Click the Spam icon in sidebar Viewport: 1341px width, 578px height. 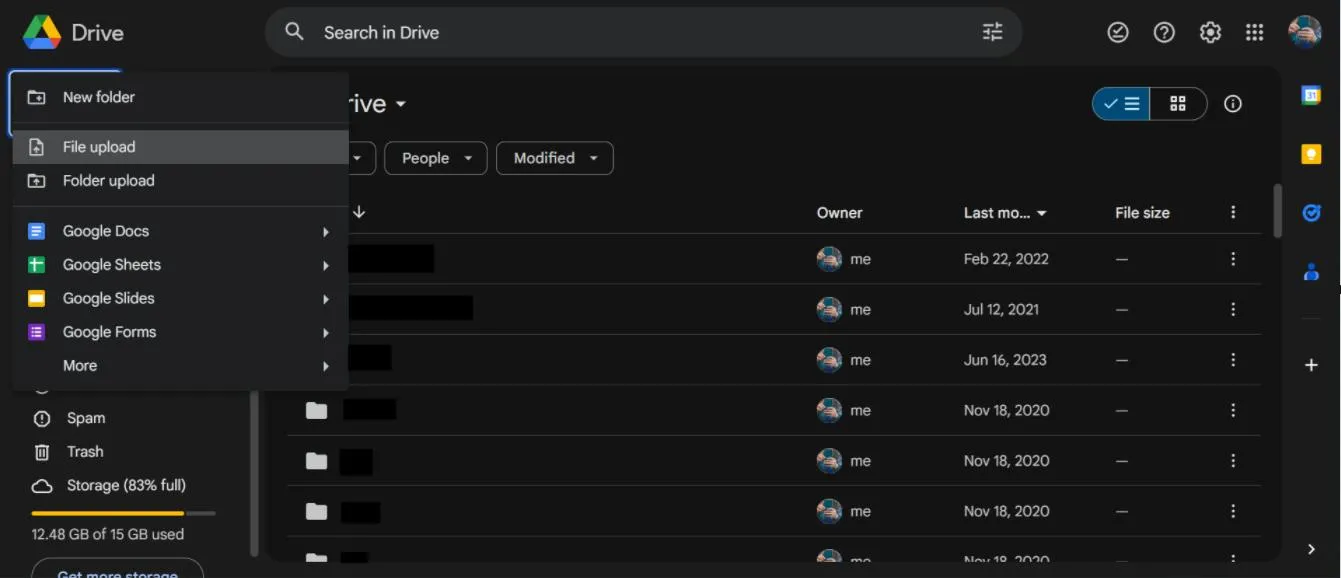click(42, 419)
